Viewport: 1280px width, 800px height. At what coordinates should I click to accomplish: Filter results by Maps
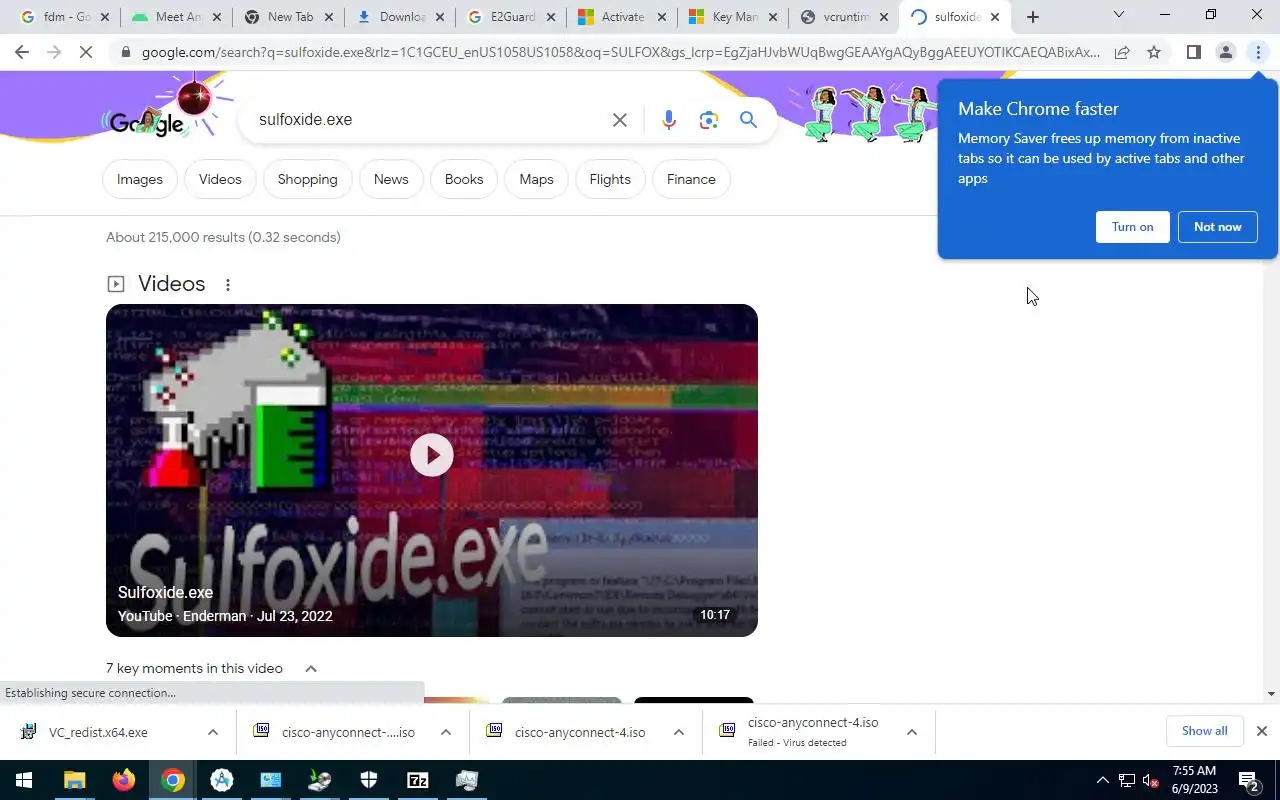click(x=536, y=179)
